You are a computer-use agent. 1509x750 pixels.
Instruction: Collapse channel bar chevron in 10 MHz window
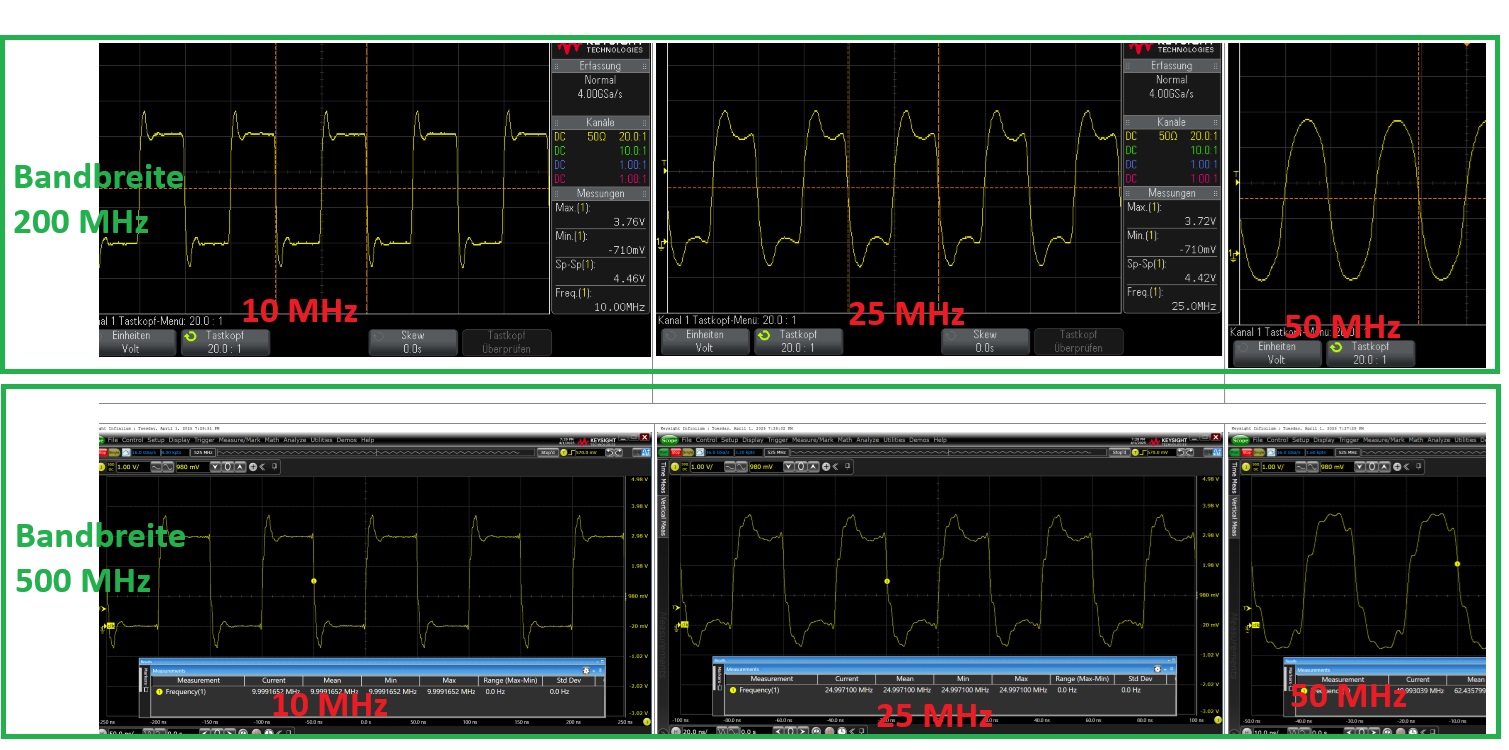[x=262, y=467]
